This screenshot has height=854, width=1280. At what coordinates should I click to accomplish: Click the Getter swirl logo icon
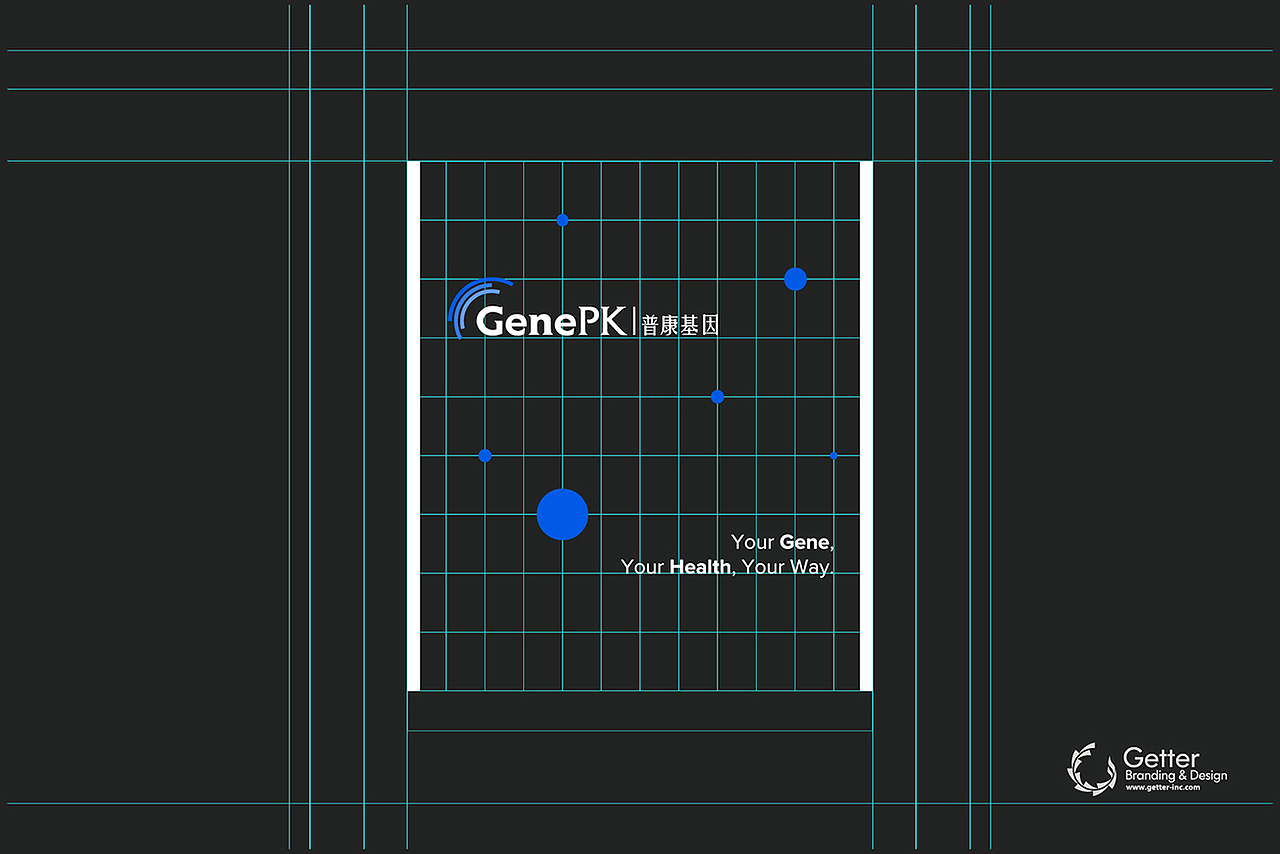coord(1092,769)
